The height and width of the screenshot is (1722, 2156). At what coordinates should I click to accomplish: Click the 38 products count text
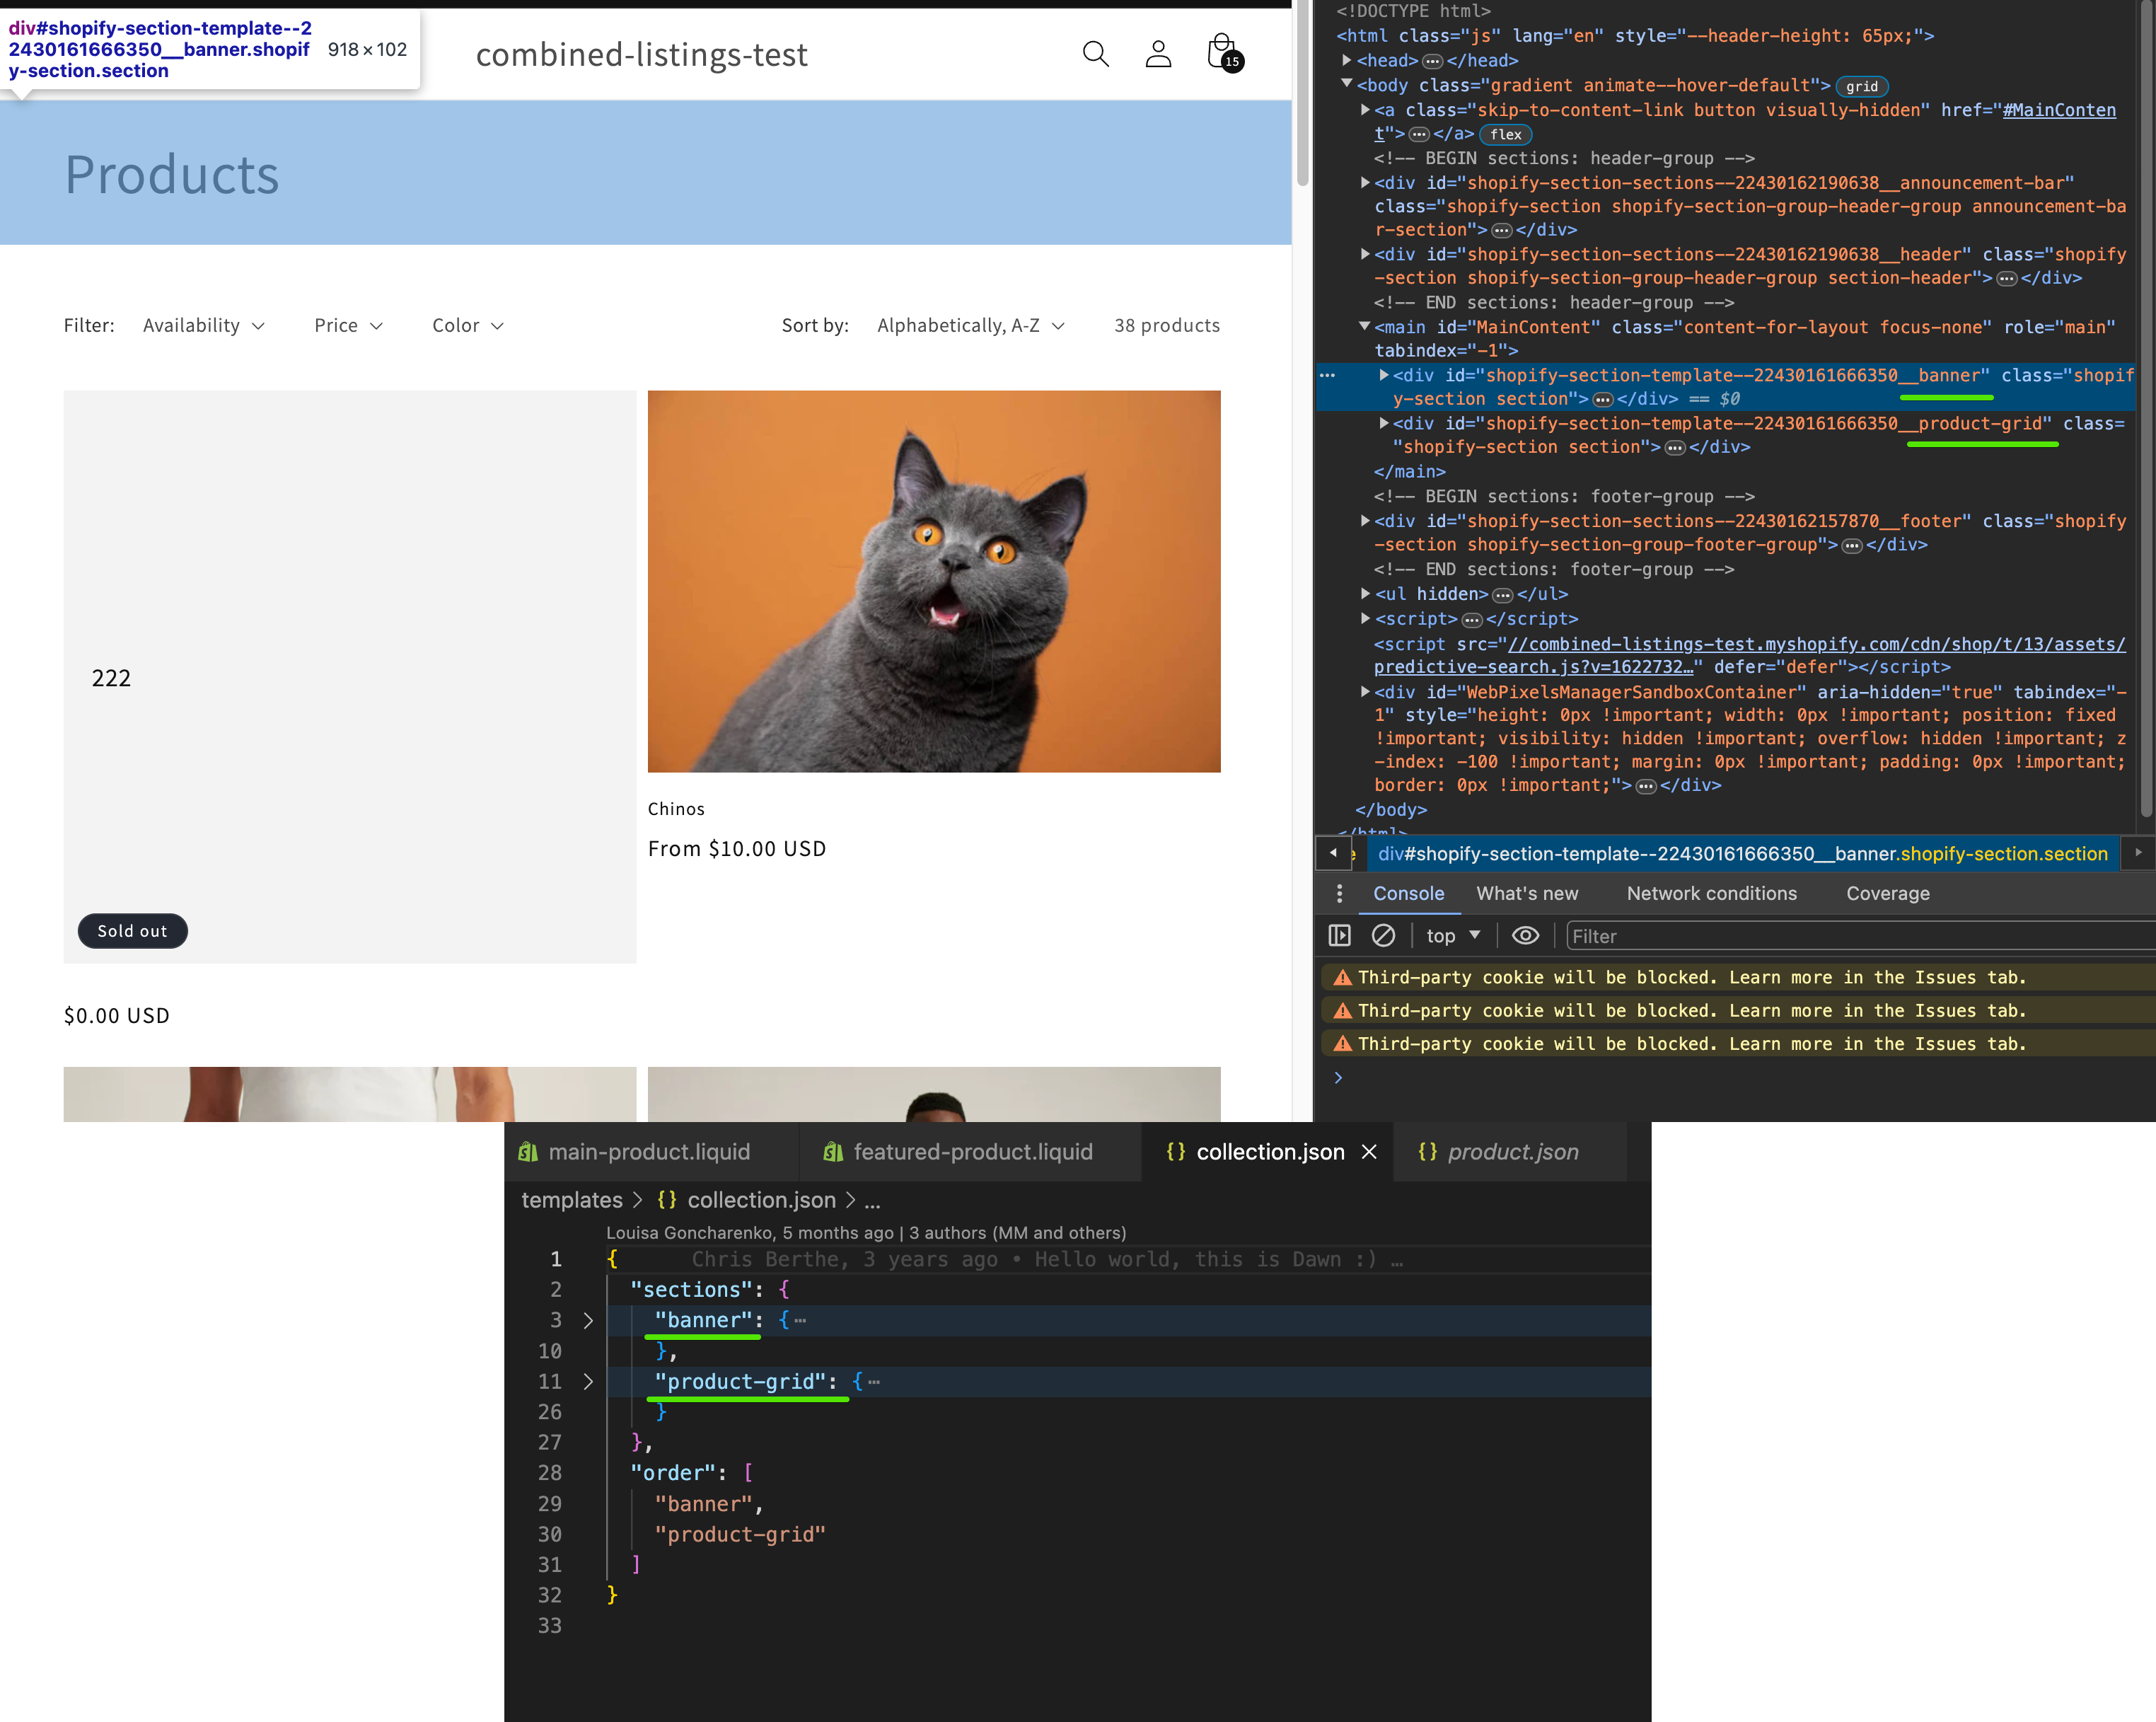click(x=1166, y=325)
